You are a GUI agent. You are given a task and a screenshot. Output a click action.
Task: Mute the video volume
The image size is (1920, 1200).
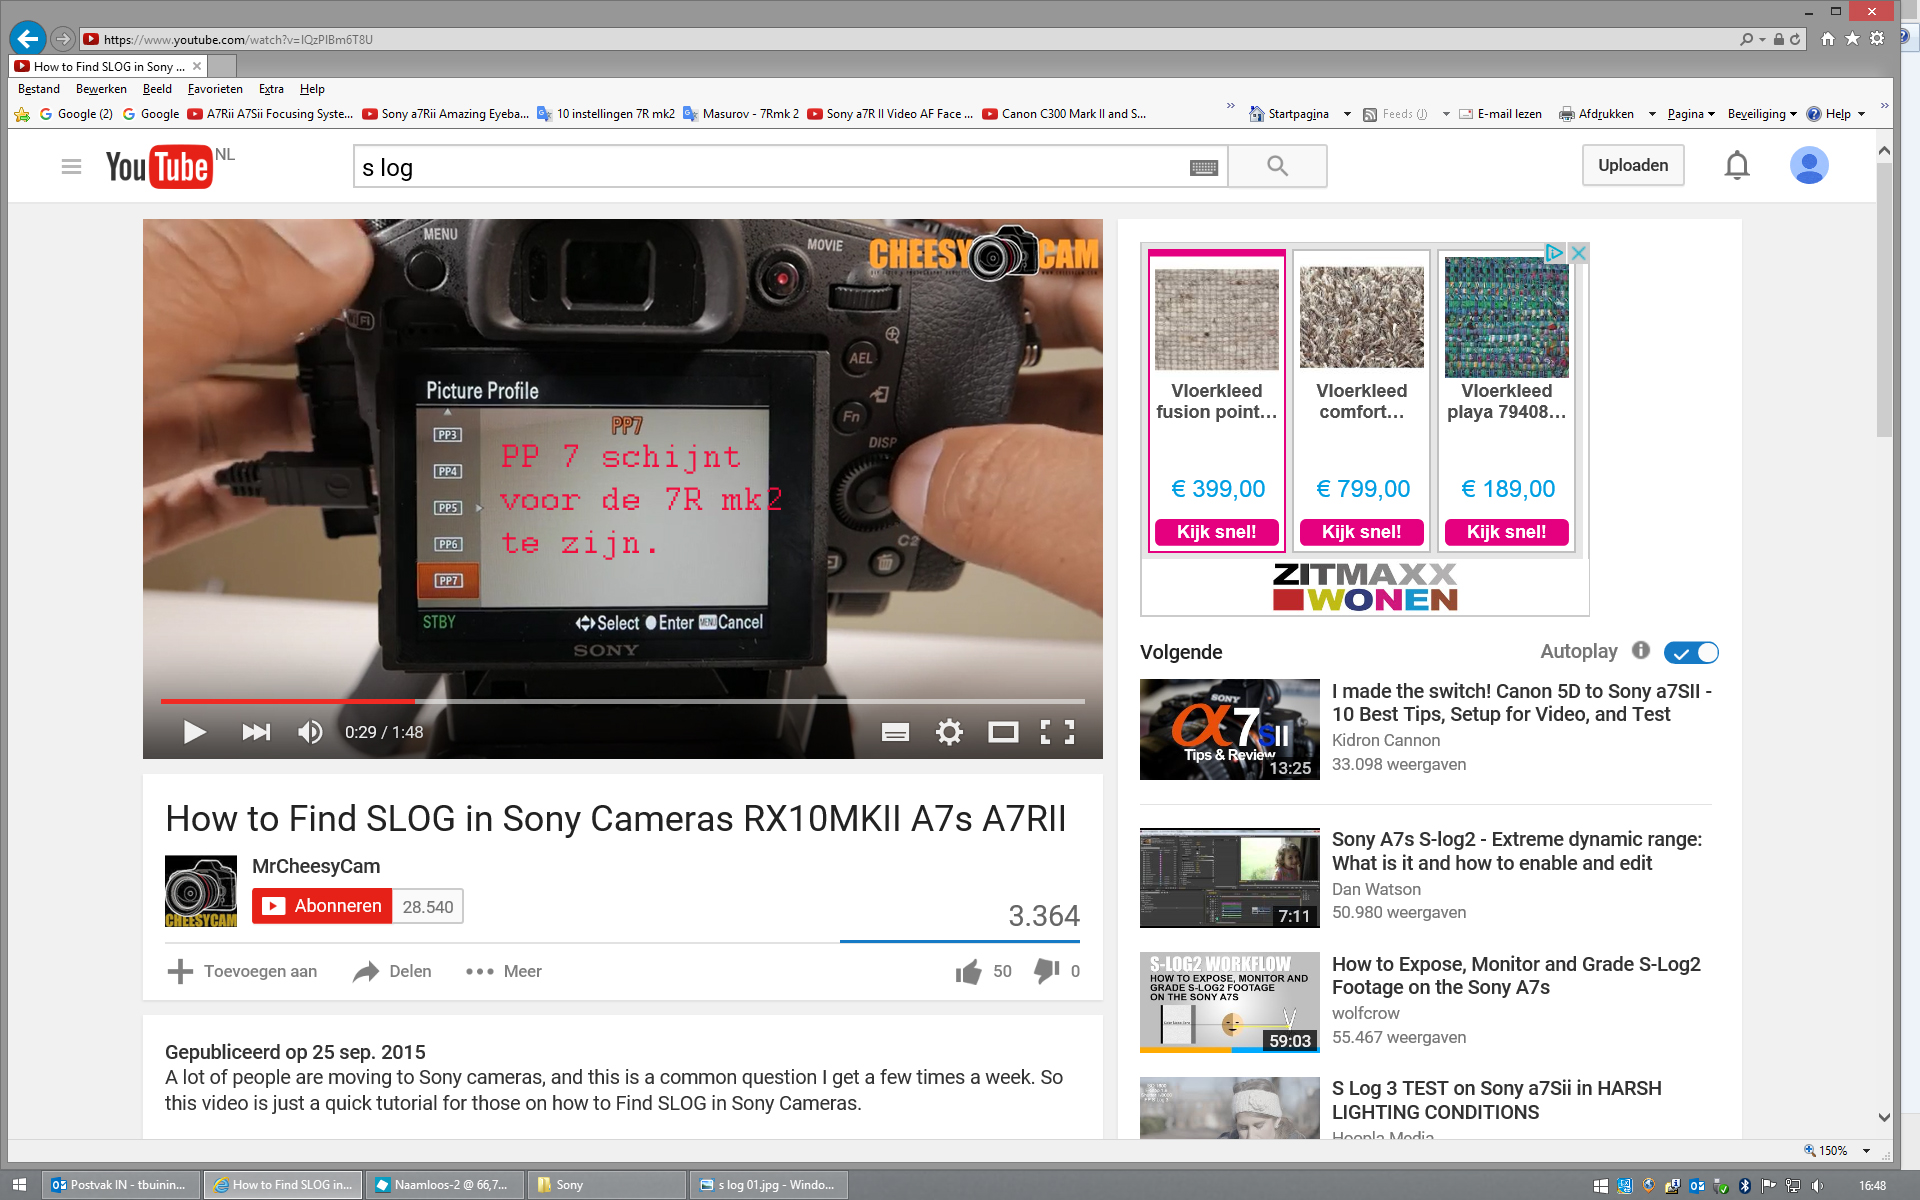tap(310, 732)
